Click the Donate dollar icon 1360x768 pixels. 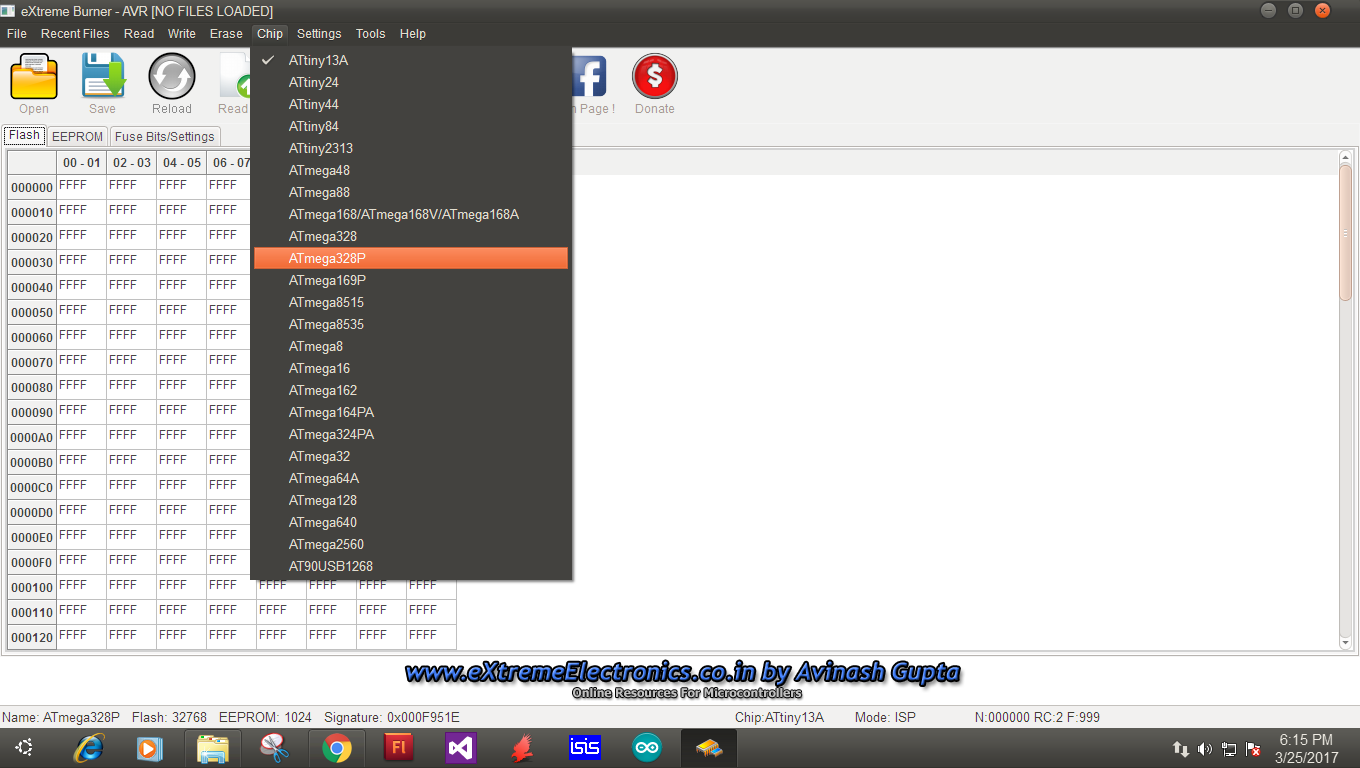(655, 77)
